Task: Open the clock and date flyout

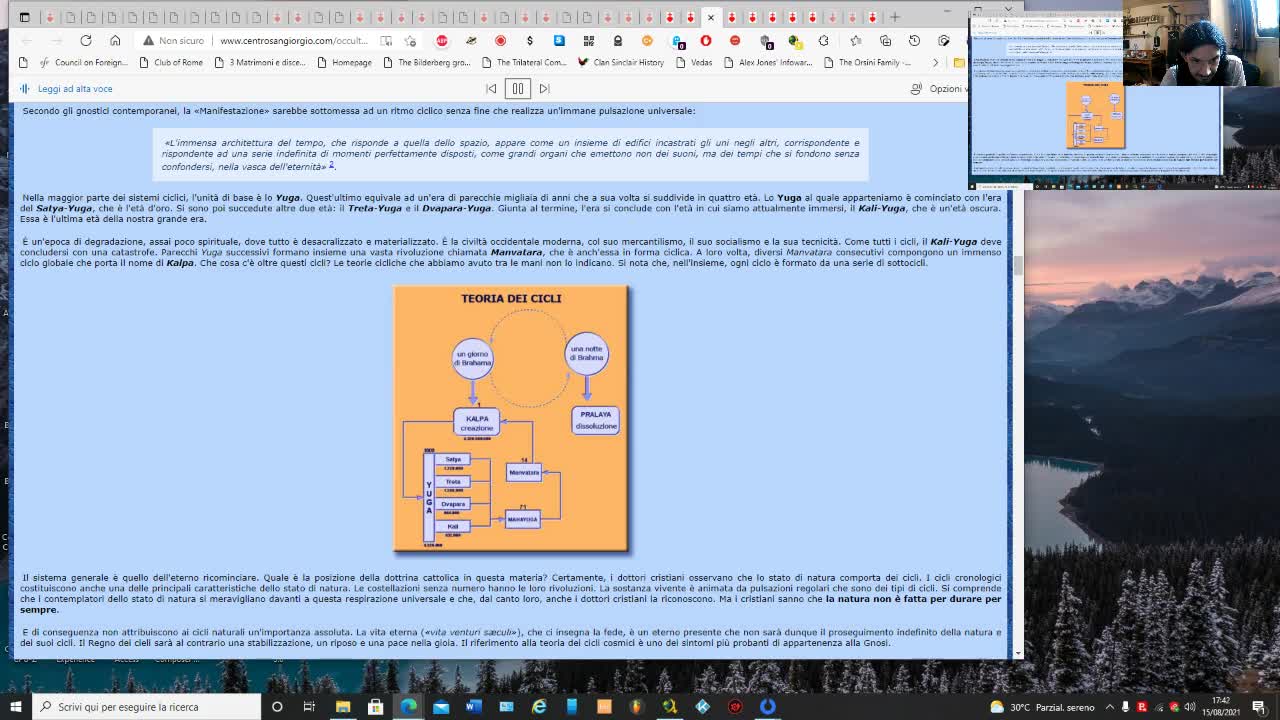Action: pos(1221,706)
